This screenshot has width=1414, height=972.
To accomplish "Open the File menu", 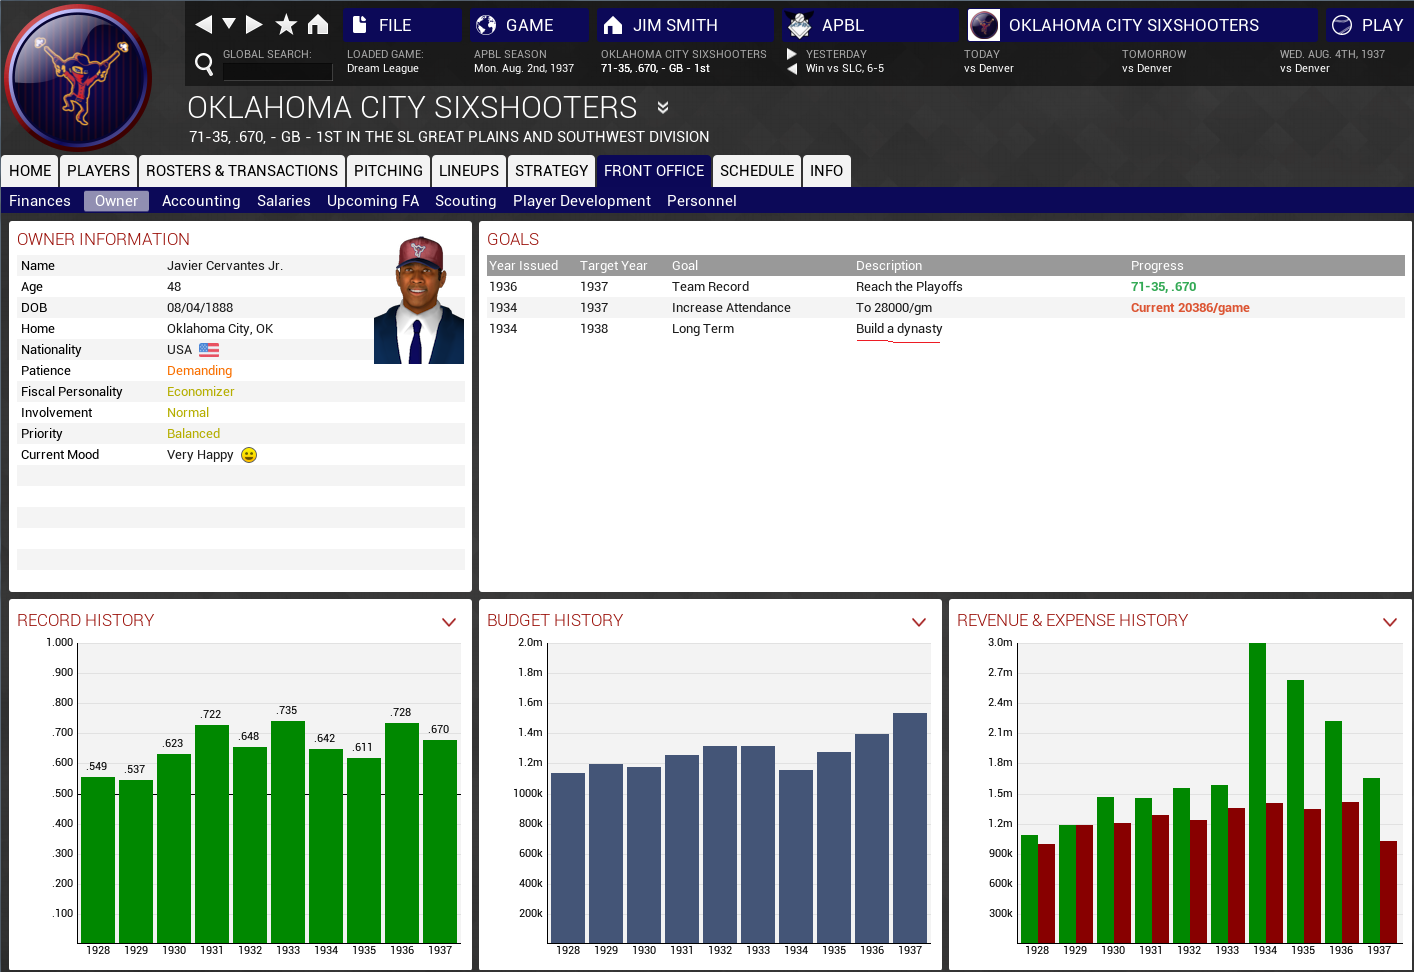I will click(x=394, y=25).
